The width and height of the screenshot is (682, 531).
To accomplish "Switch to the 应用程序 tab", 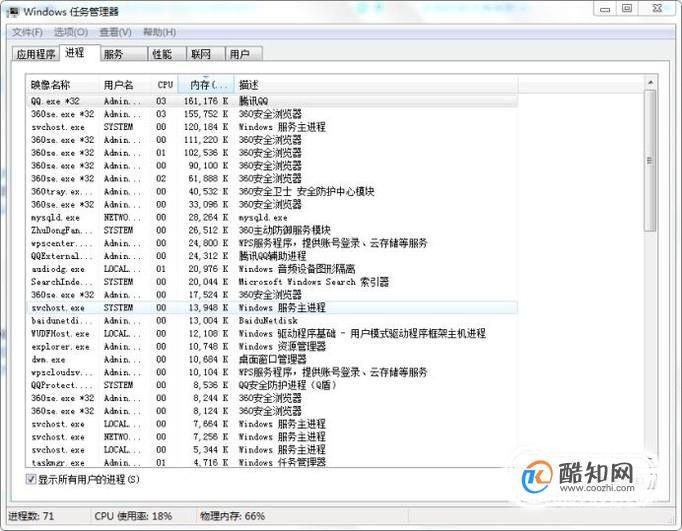I will 36,54.
